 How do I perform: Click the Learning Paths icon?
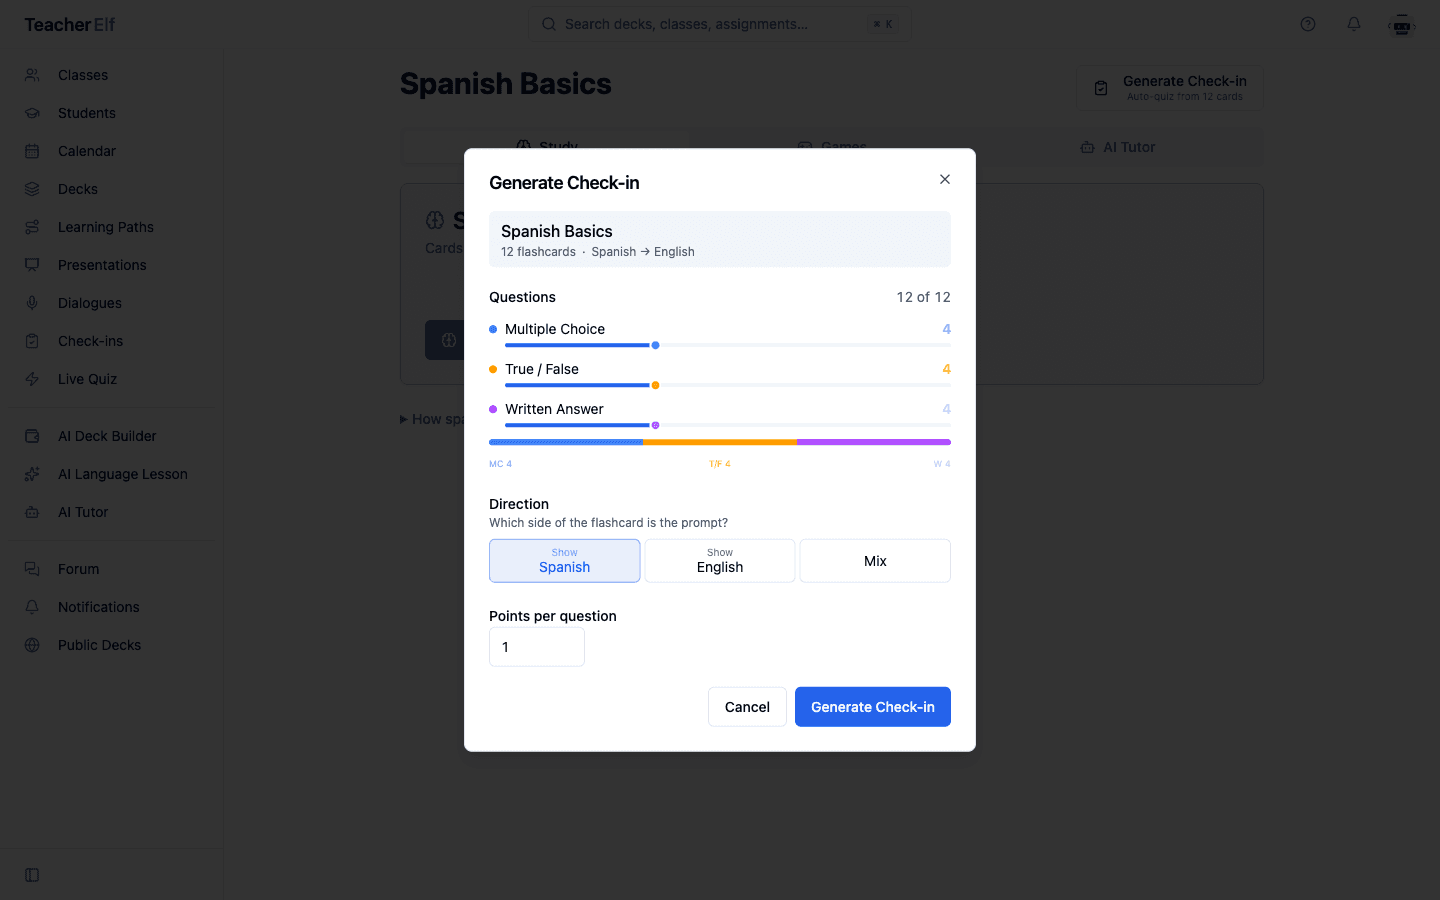pos(32,227)
